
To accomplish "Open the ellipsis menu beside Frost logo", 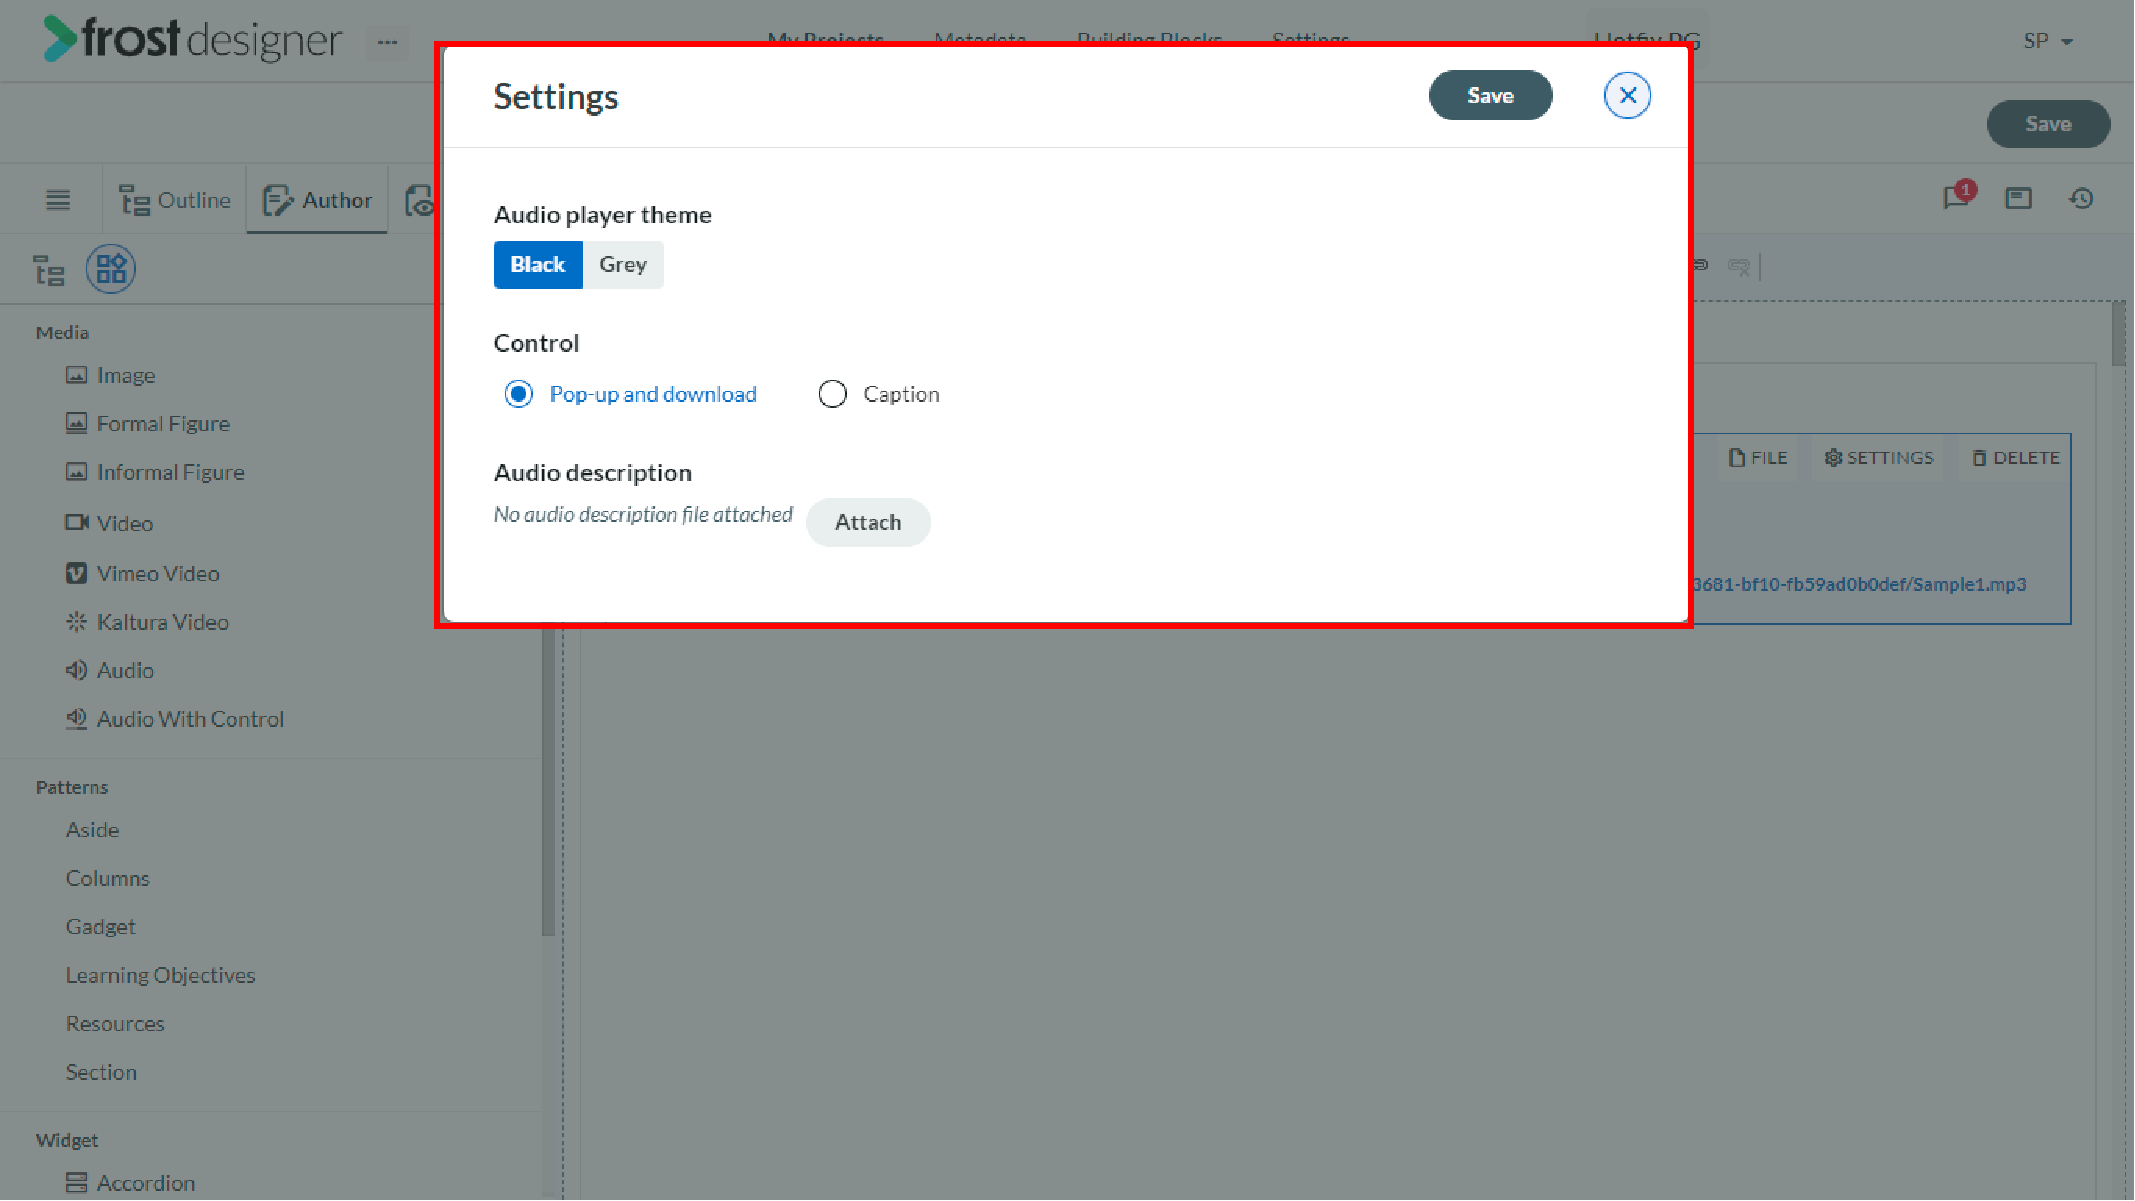I will [387, 42].
